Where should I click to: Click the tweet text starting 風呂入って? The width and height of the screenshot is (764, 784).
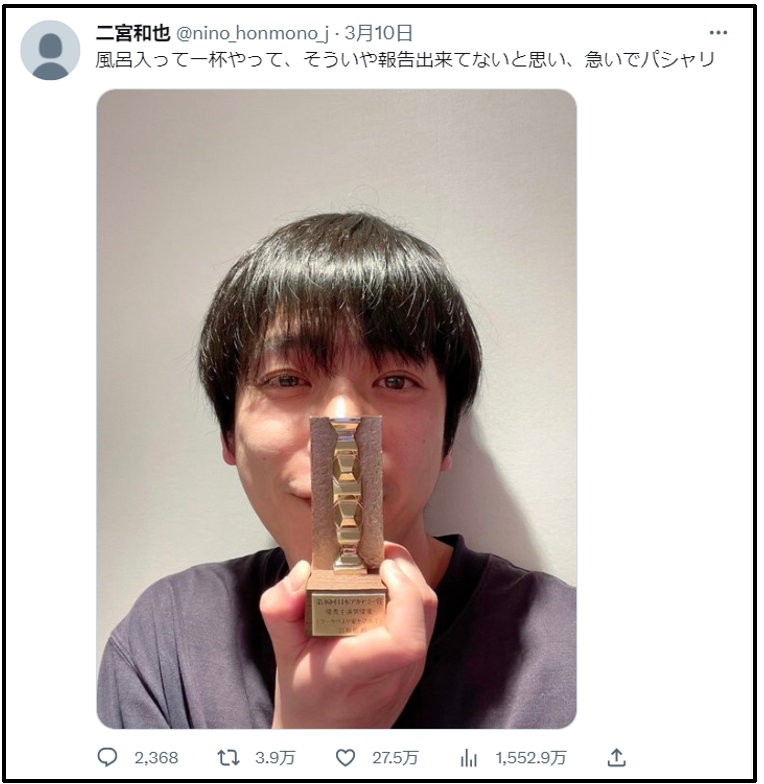pos(405,60)
